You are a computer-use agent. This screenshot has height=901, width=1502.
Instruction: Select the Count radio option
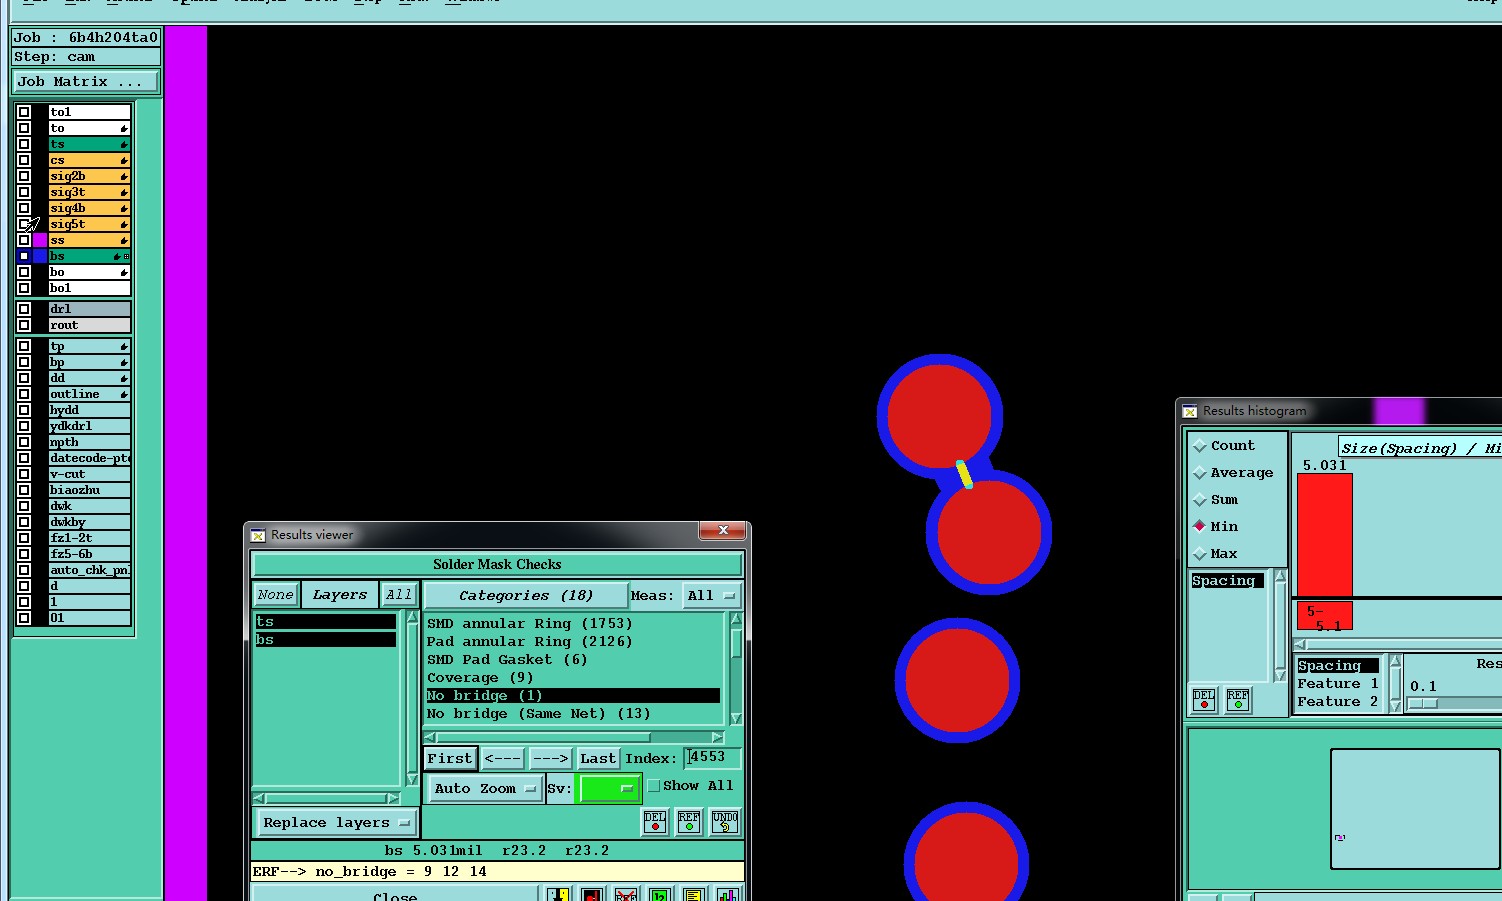pos(1200,446)
